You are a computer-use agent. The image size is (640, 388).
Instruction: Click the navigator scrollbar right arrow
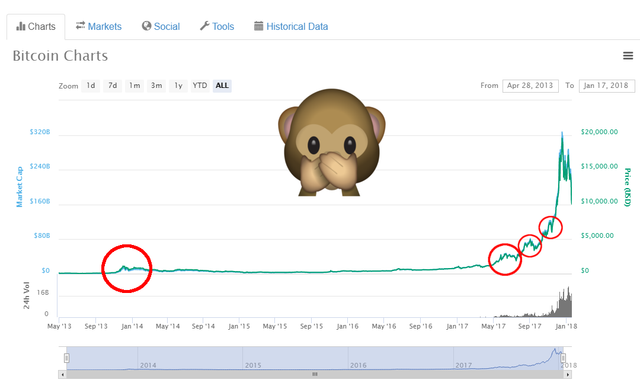point(568,374)
